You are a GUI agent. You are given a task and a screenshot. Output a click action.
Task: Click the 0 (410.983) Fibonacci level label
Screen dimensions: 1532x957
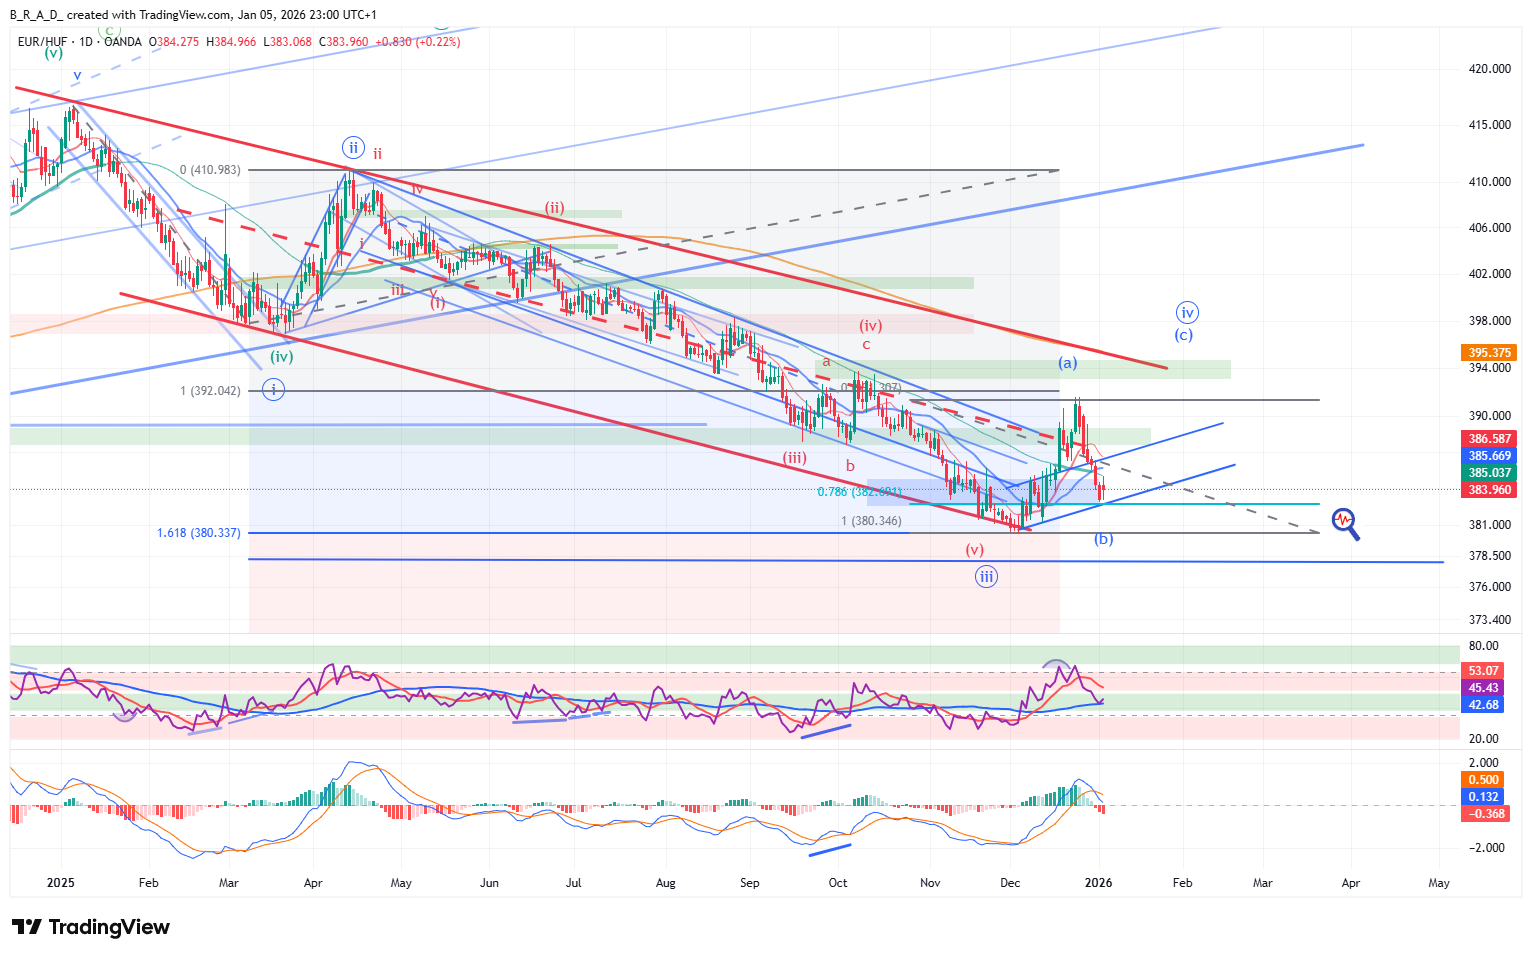[210, 170]
